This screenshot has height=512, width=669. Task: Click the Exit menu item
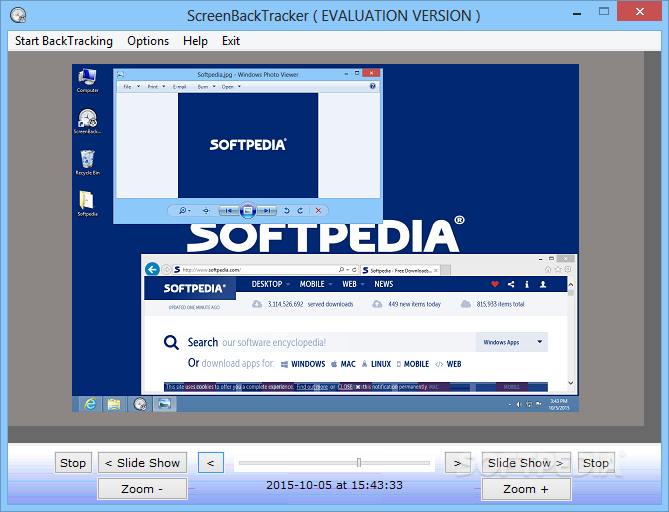pos(230,41)
